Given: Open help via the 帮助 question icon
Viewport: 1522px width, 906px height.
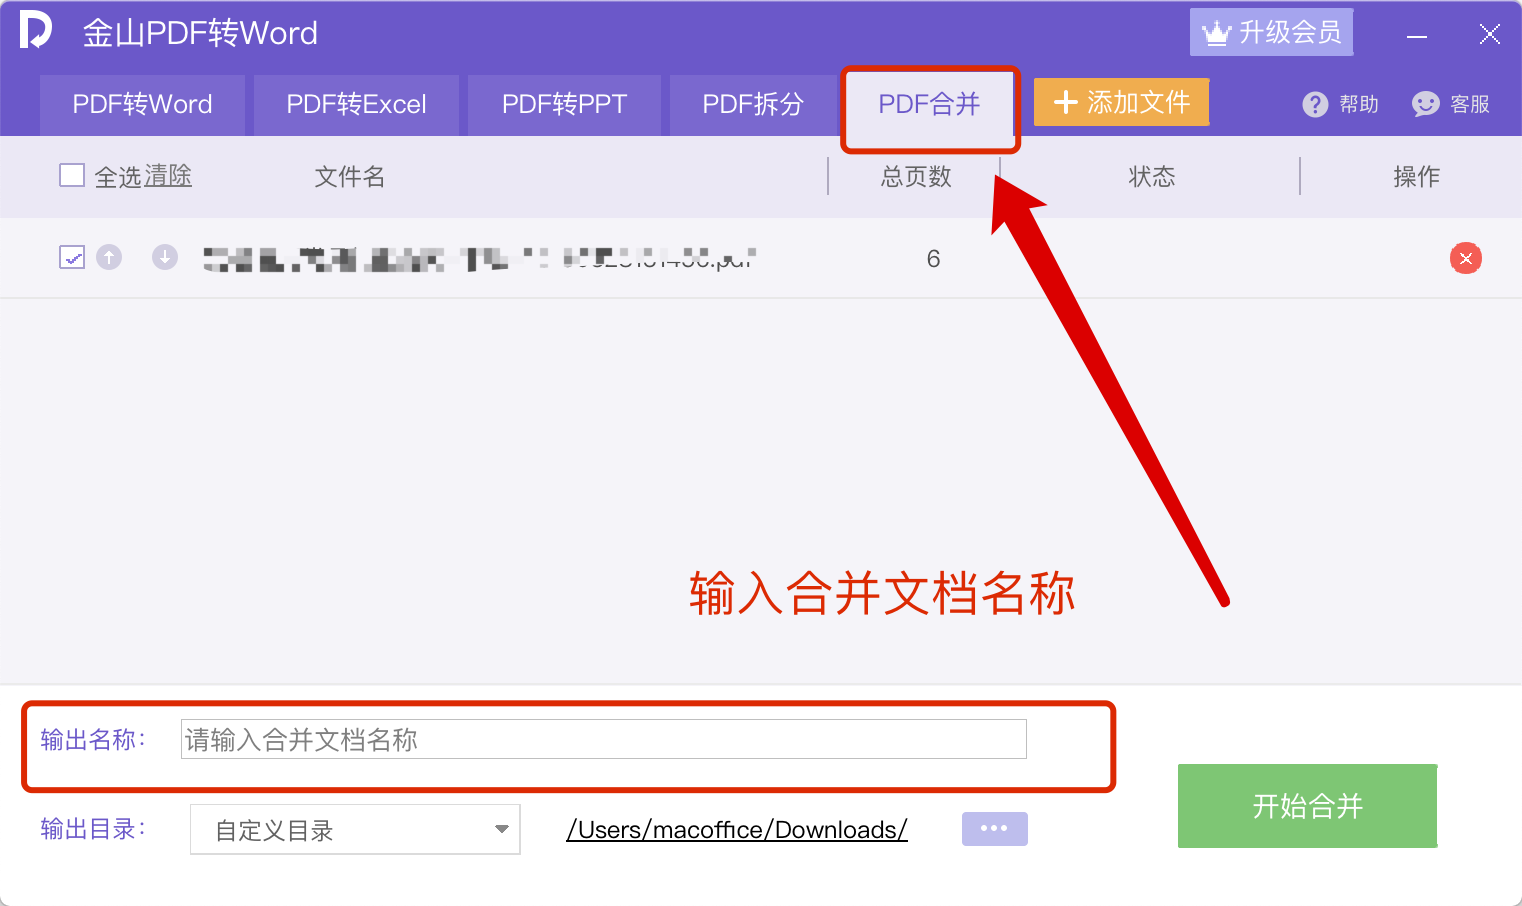Looking at the screenshot, I should pos(1315,104).
